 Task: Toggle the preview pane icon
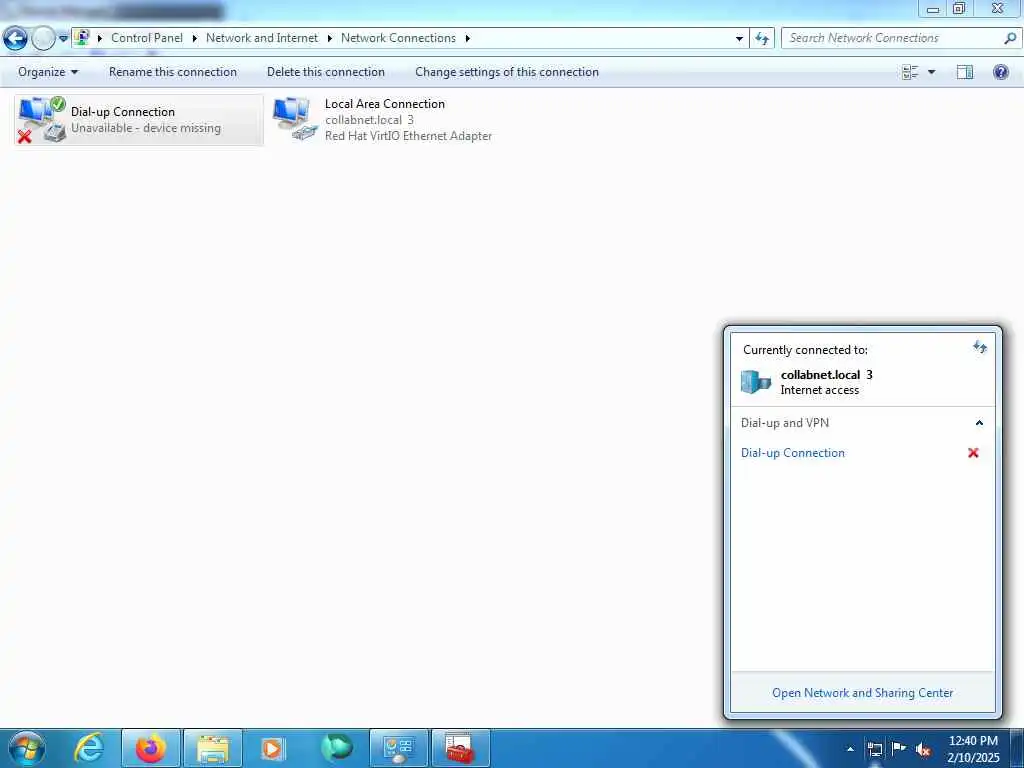coord(965,72)
